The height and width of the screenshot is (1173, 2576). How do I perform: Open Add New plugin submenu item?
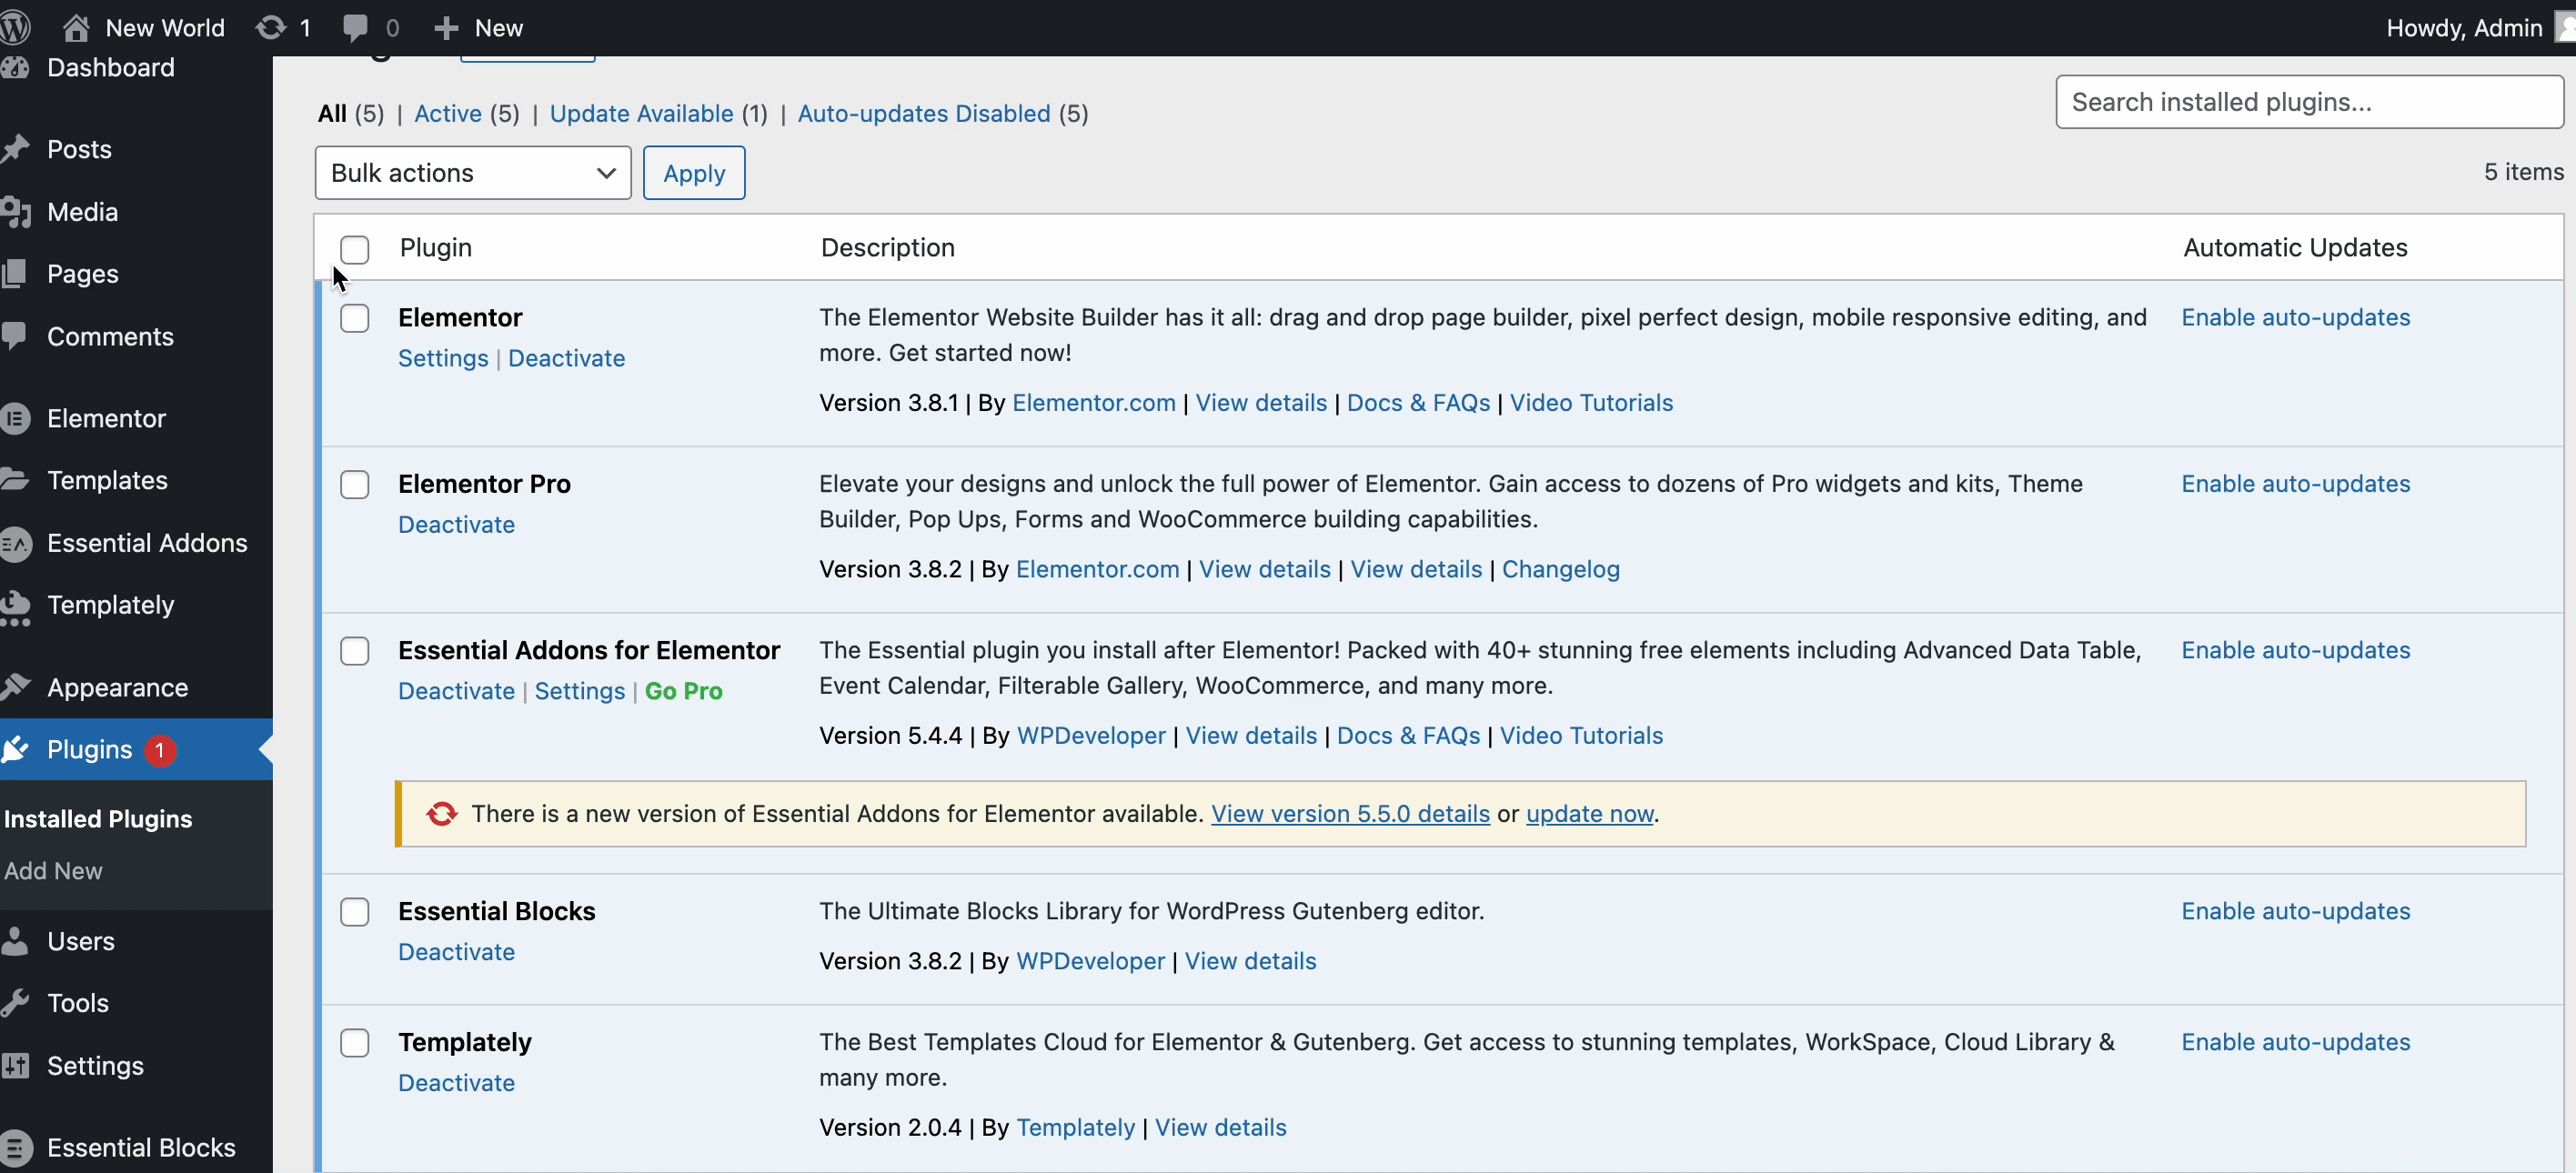[x=53, y=871]
